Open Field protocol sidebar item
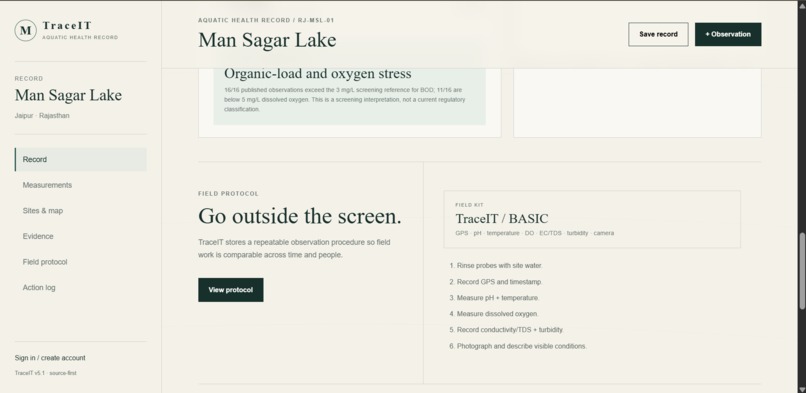This screenshot has width=806, height=393. tap(81, 262)
